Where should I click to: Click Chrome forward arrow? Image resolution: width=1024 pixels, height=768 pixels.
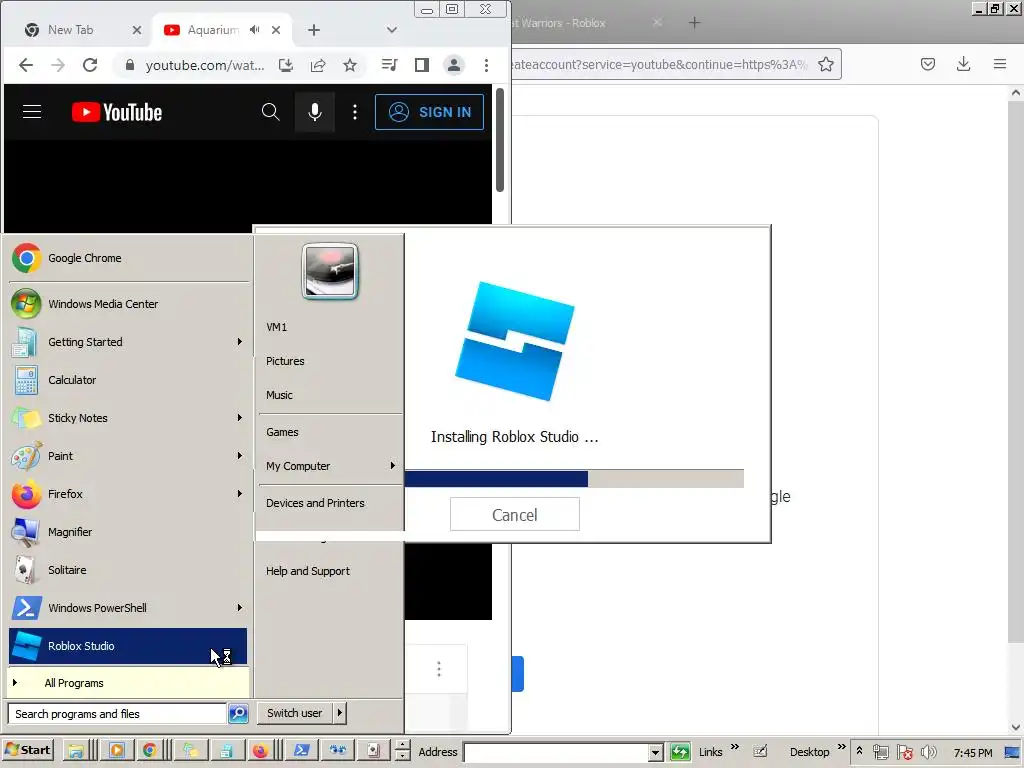[x=58, y=65]
